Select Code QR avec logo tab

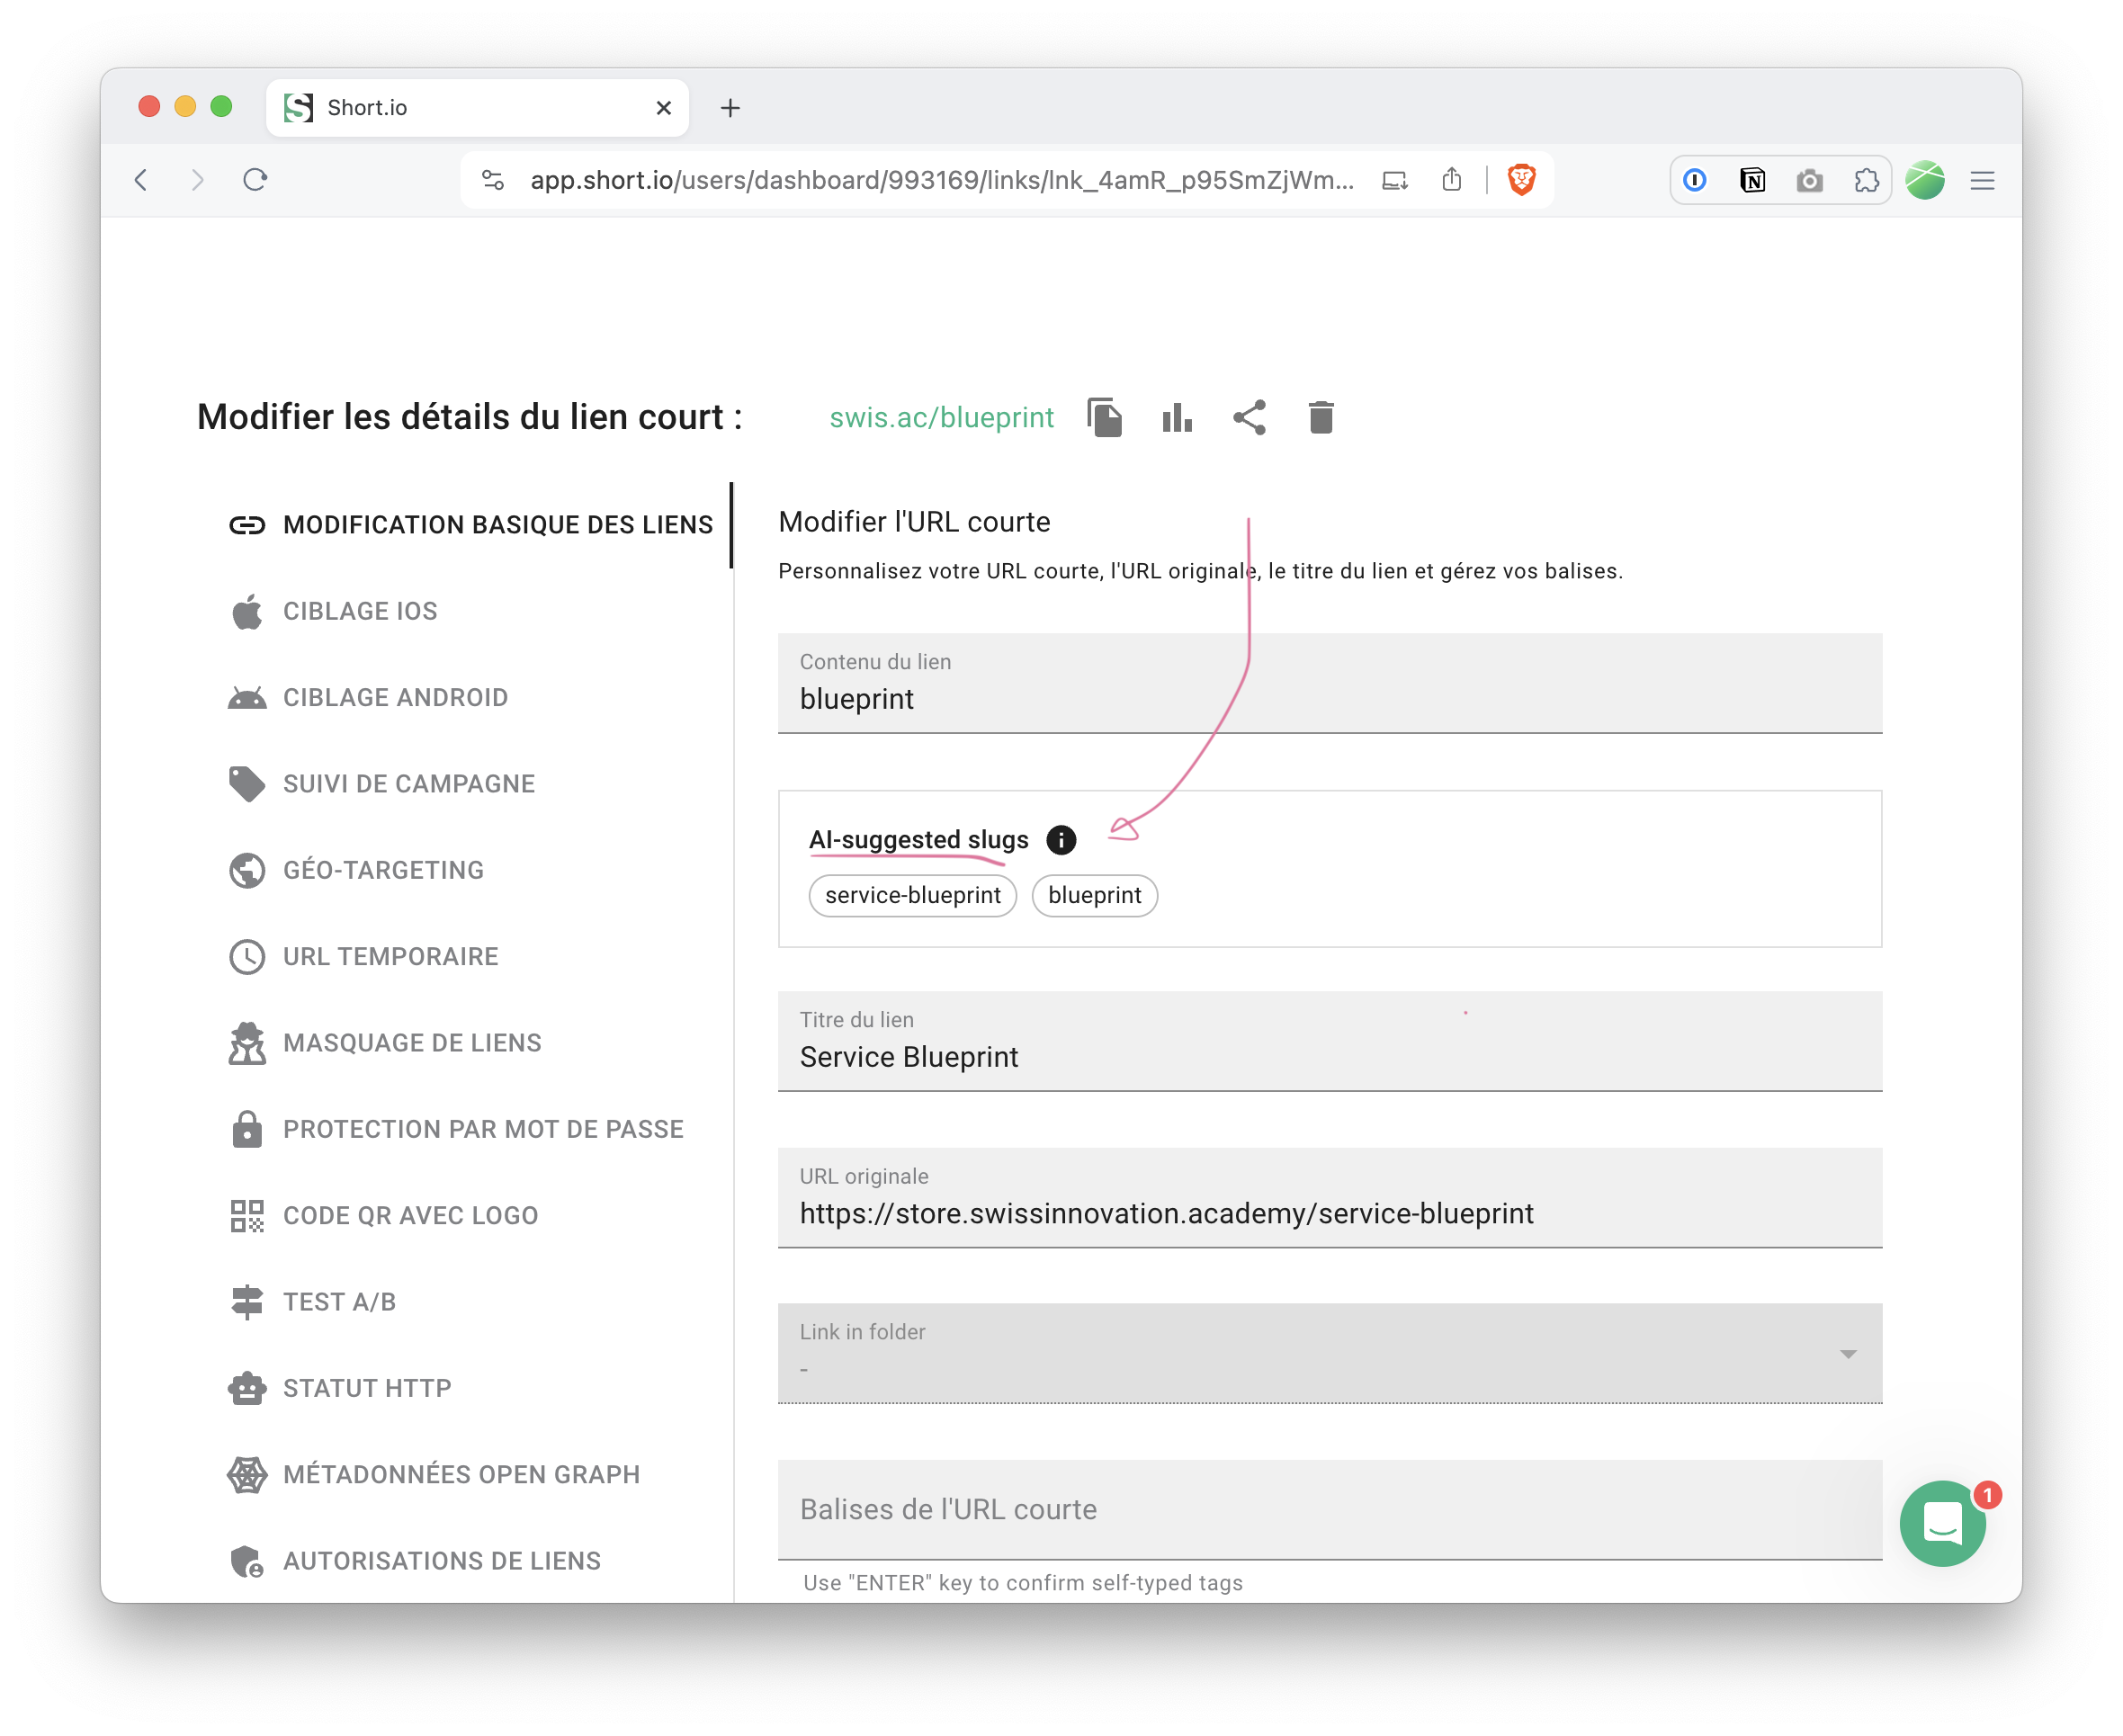pos(410,1215)
